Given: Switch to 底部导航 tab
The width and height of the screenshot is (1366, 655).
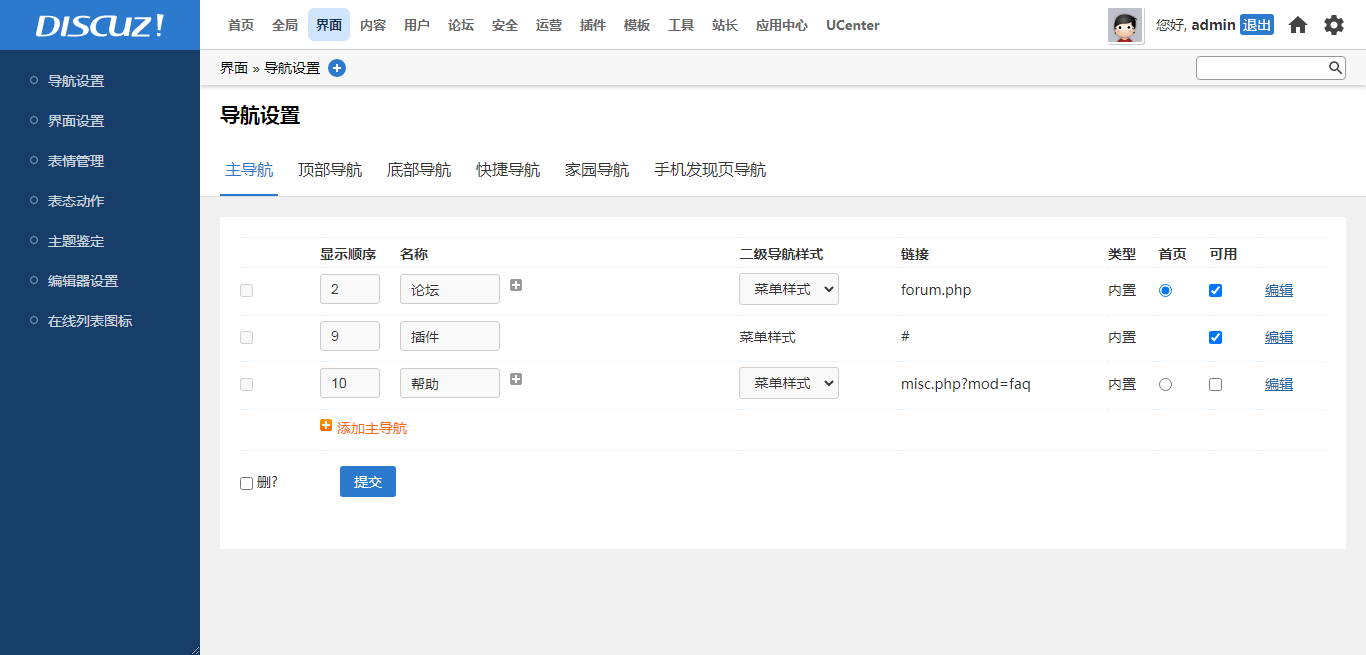Looking at the screenshot, I should 419,170.
